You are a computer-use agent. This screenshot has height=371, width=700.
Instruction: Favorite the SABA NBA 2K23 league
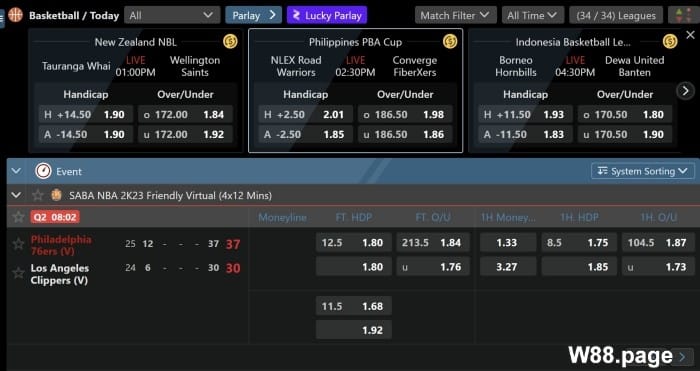point(38,195)
